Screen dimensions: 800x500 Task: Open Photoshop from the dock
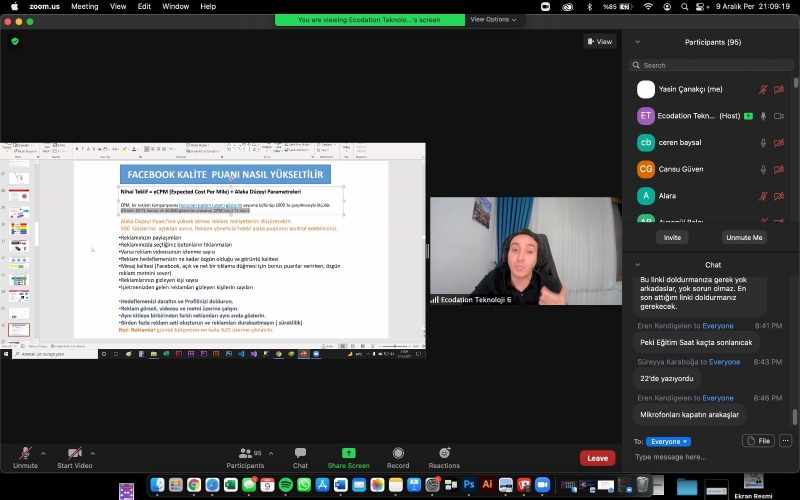coord(469,484)
